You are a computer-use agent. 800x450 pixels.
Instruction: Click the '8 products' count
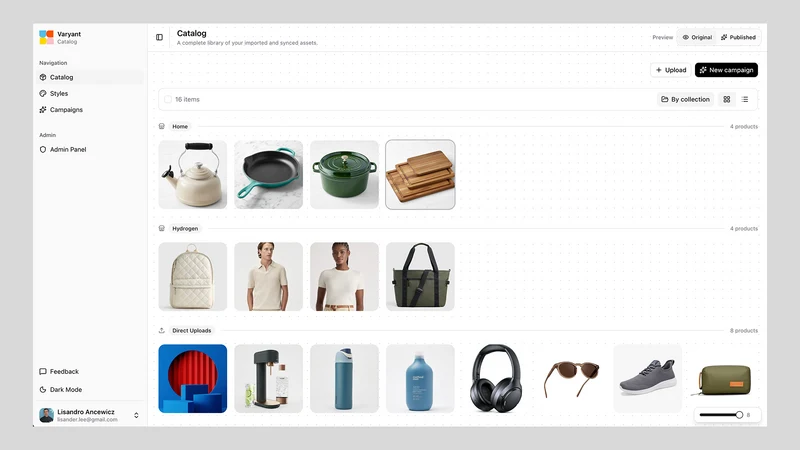point(743,331)
